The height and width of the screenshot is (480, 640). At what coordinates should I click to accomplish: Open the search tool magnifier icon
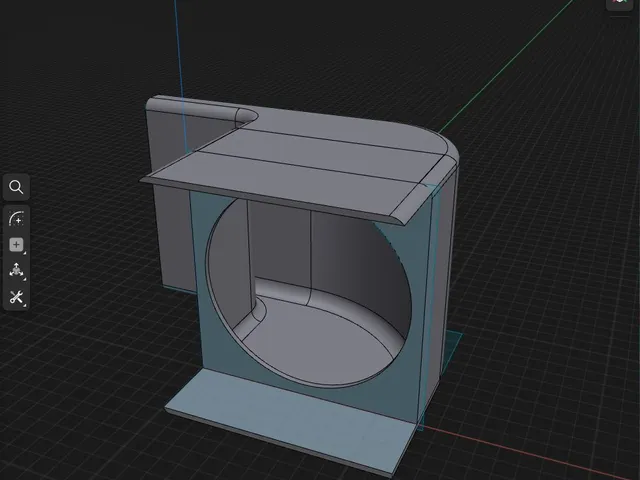16,187
